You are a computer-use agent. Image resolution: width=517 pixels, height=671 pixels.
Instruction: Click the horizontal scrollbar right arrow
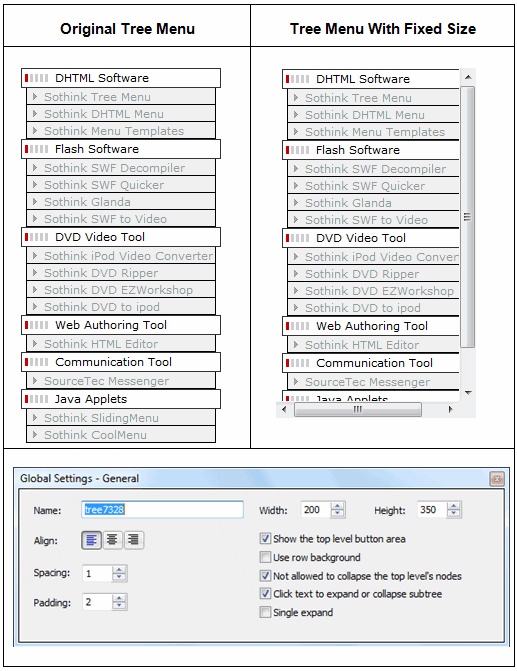(450, 410)
